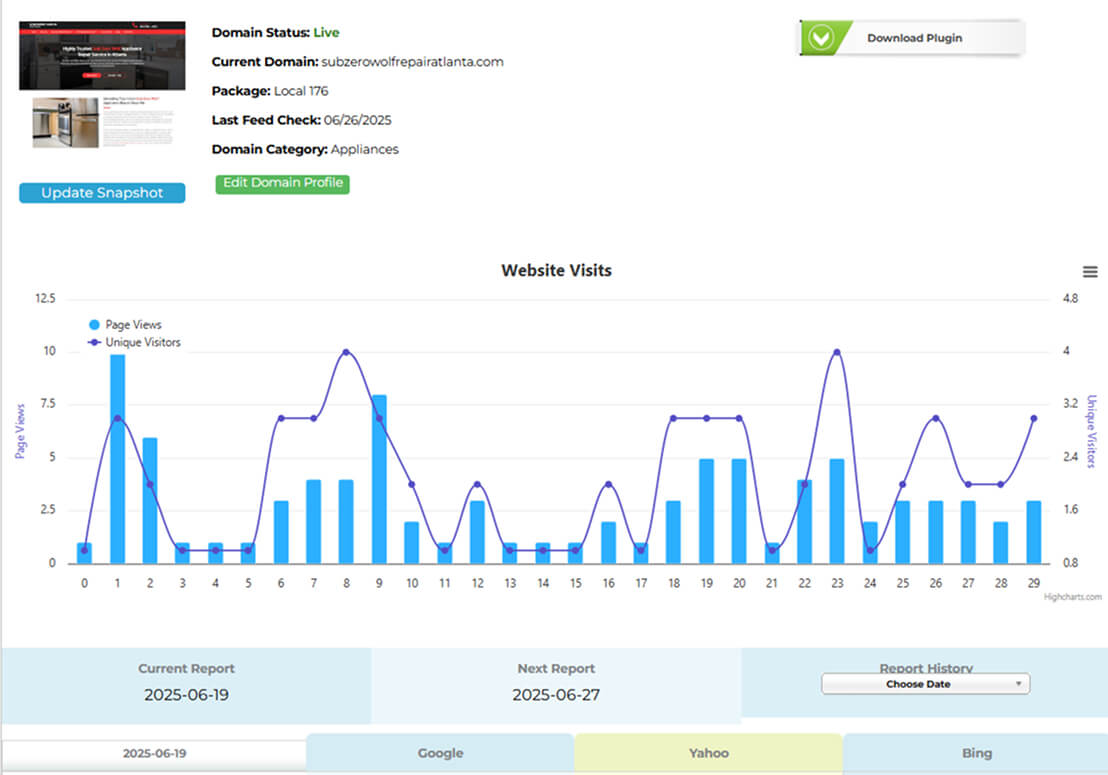This screenshot has height=775, width=1108.
Task: Switch to the Bing tab
Action: click(976, 753)
